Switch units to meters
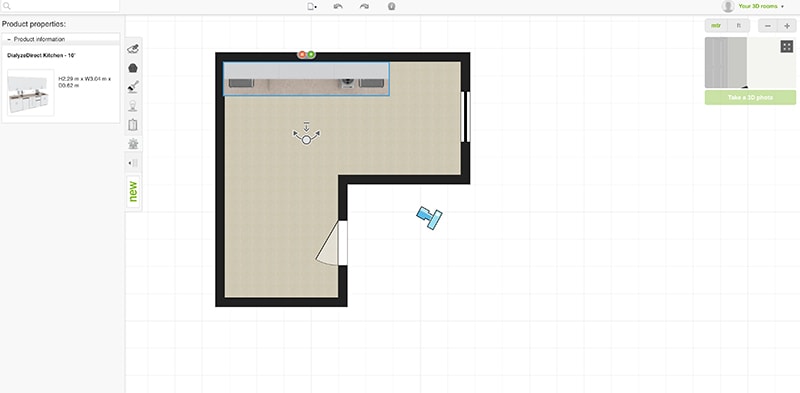800x393 pixels. (716, 26)
